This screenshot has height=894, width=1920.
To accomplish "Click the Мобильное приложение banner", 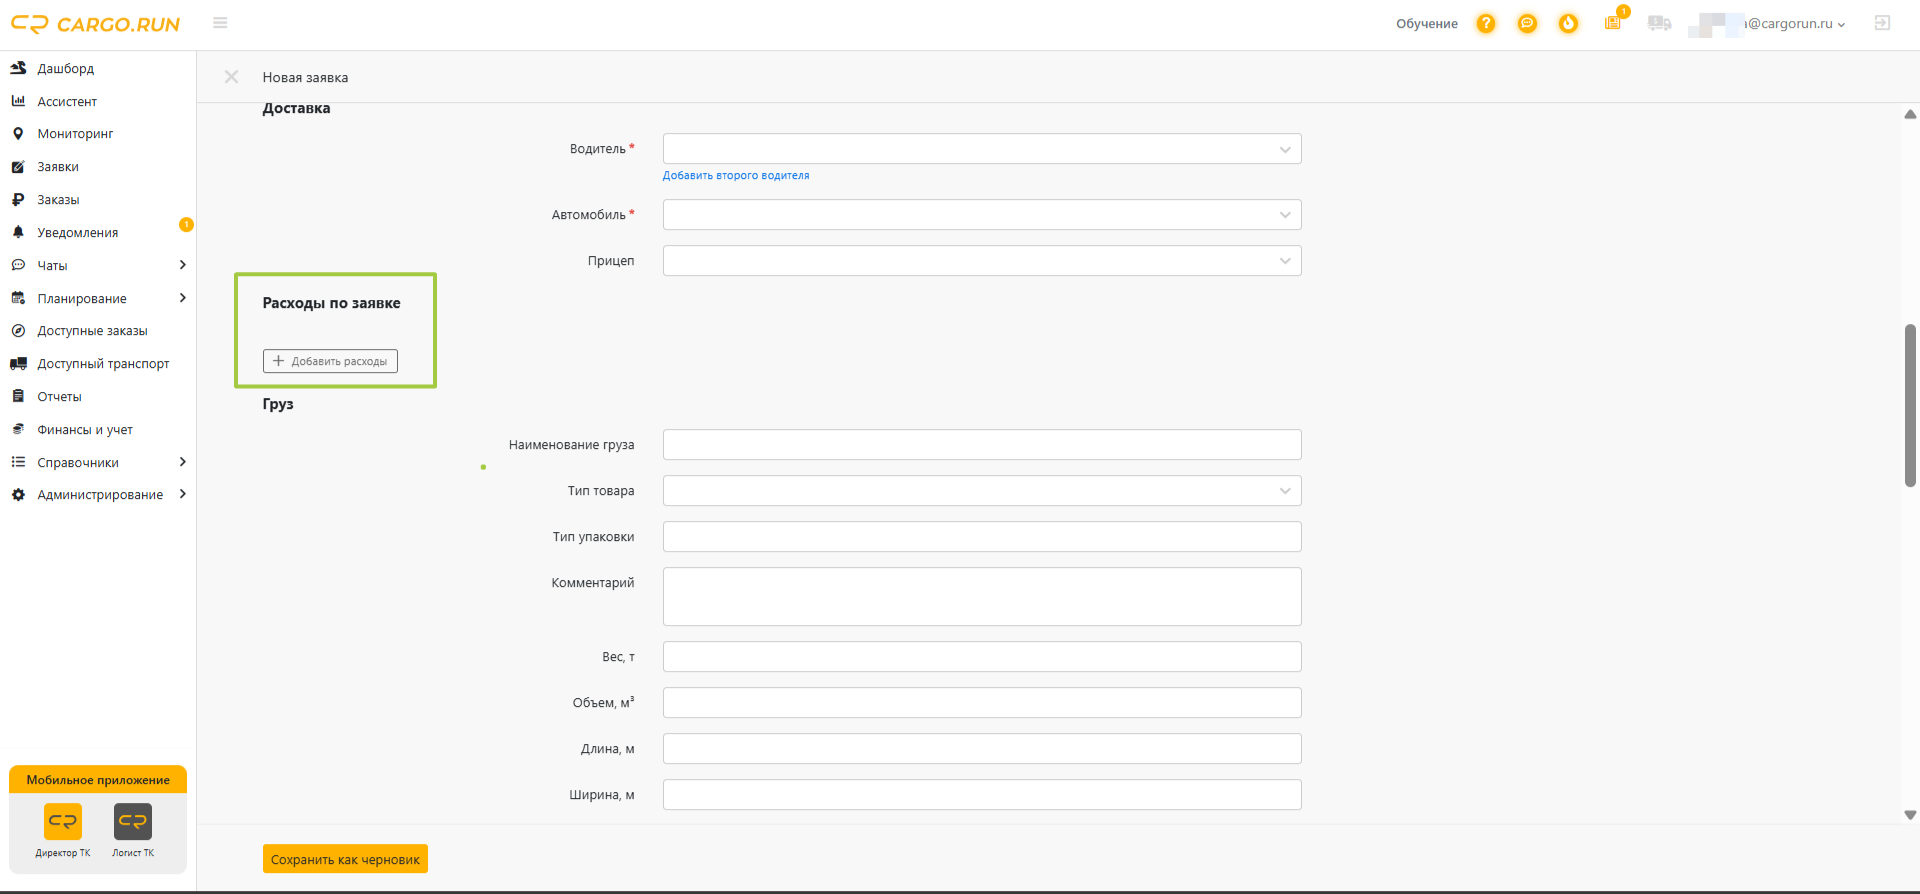I will point(98,780).
